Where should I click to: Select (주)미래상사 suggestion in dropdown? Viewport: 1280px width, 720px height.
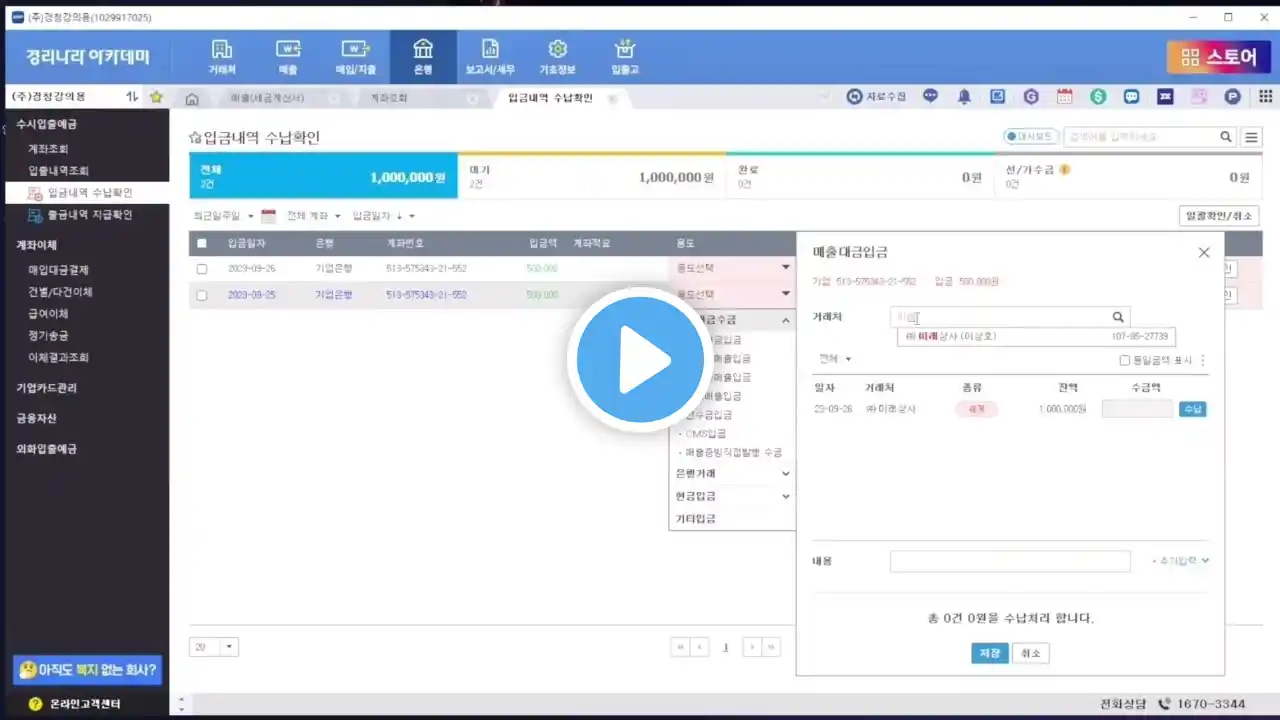click(x=1036, y=336)
